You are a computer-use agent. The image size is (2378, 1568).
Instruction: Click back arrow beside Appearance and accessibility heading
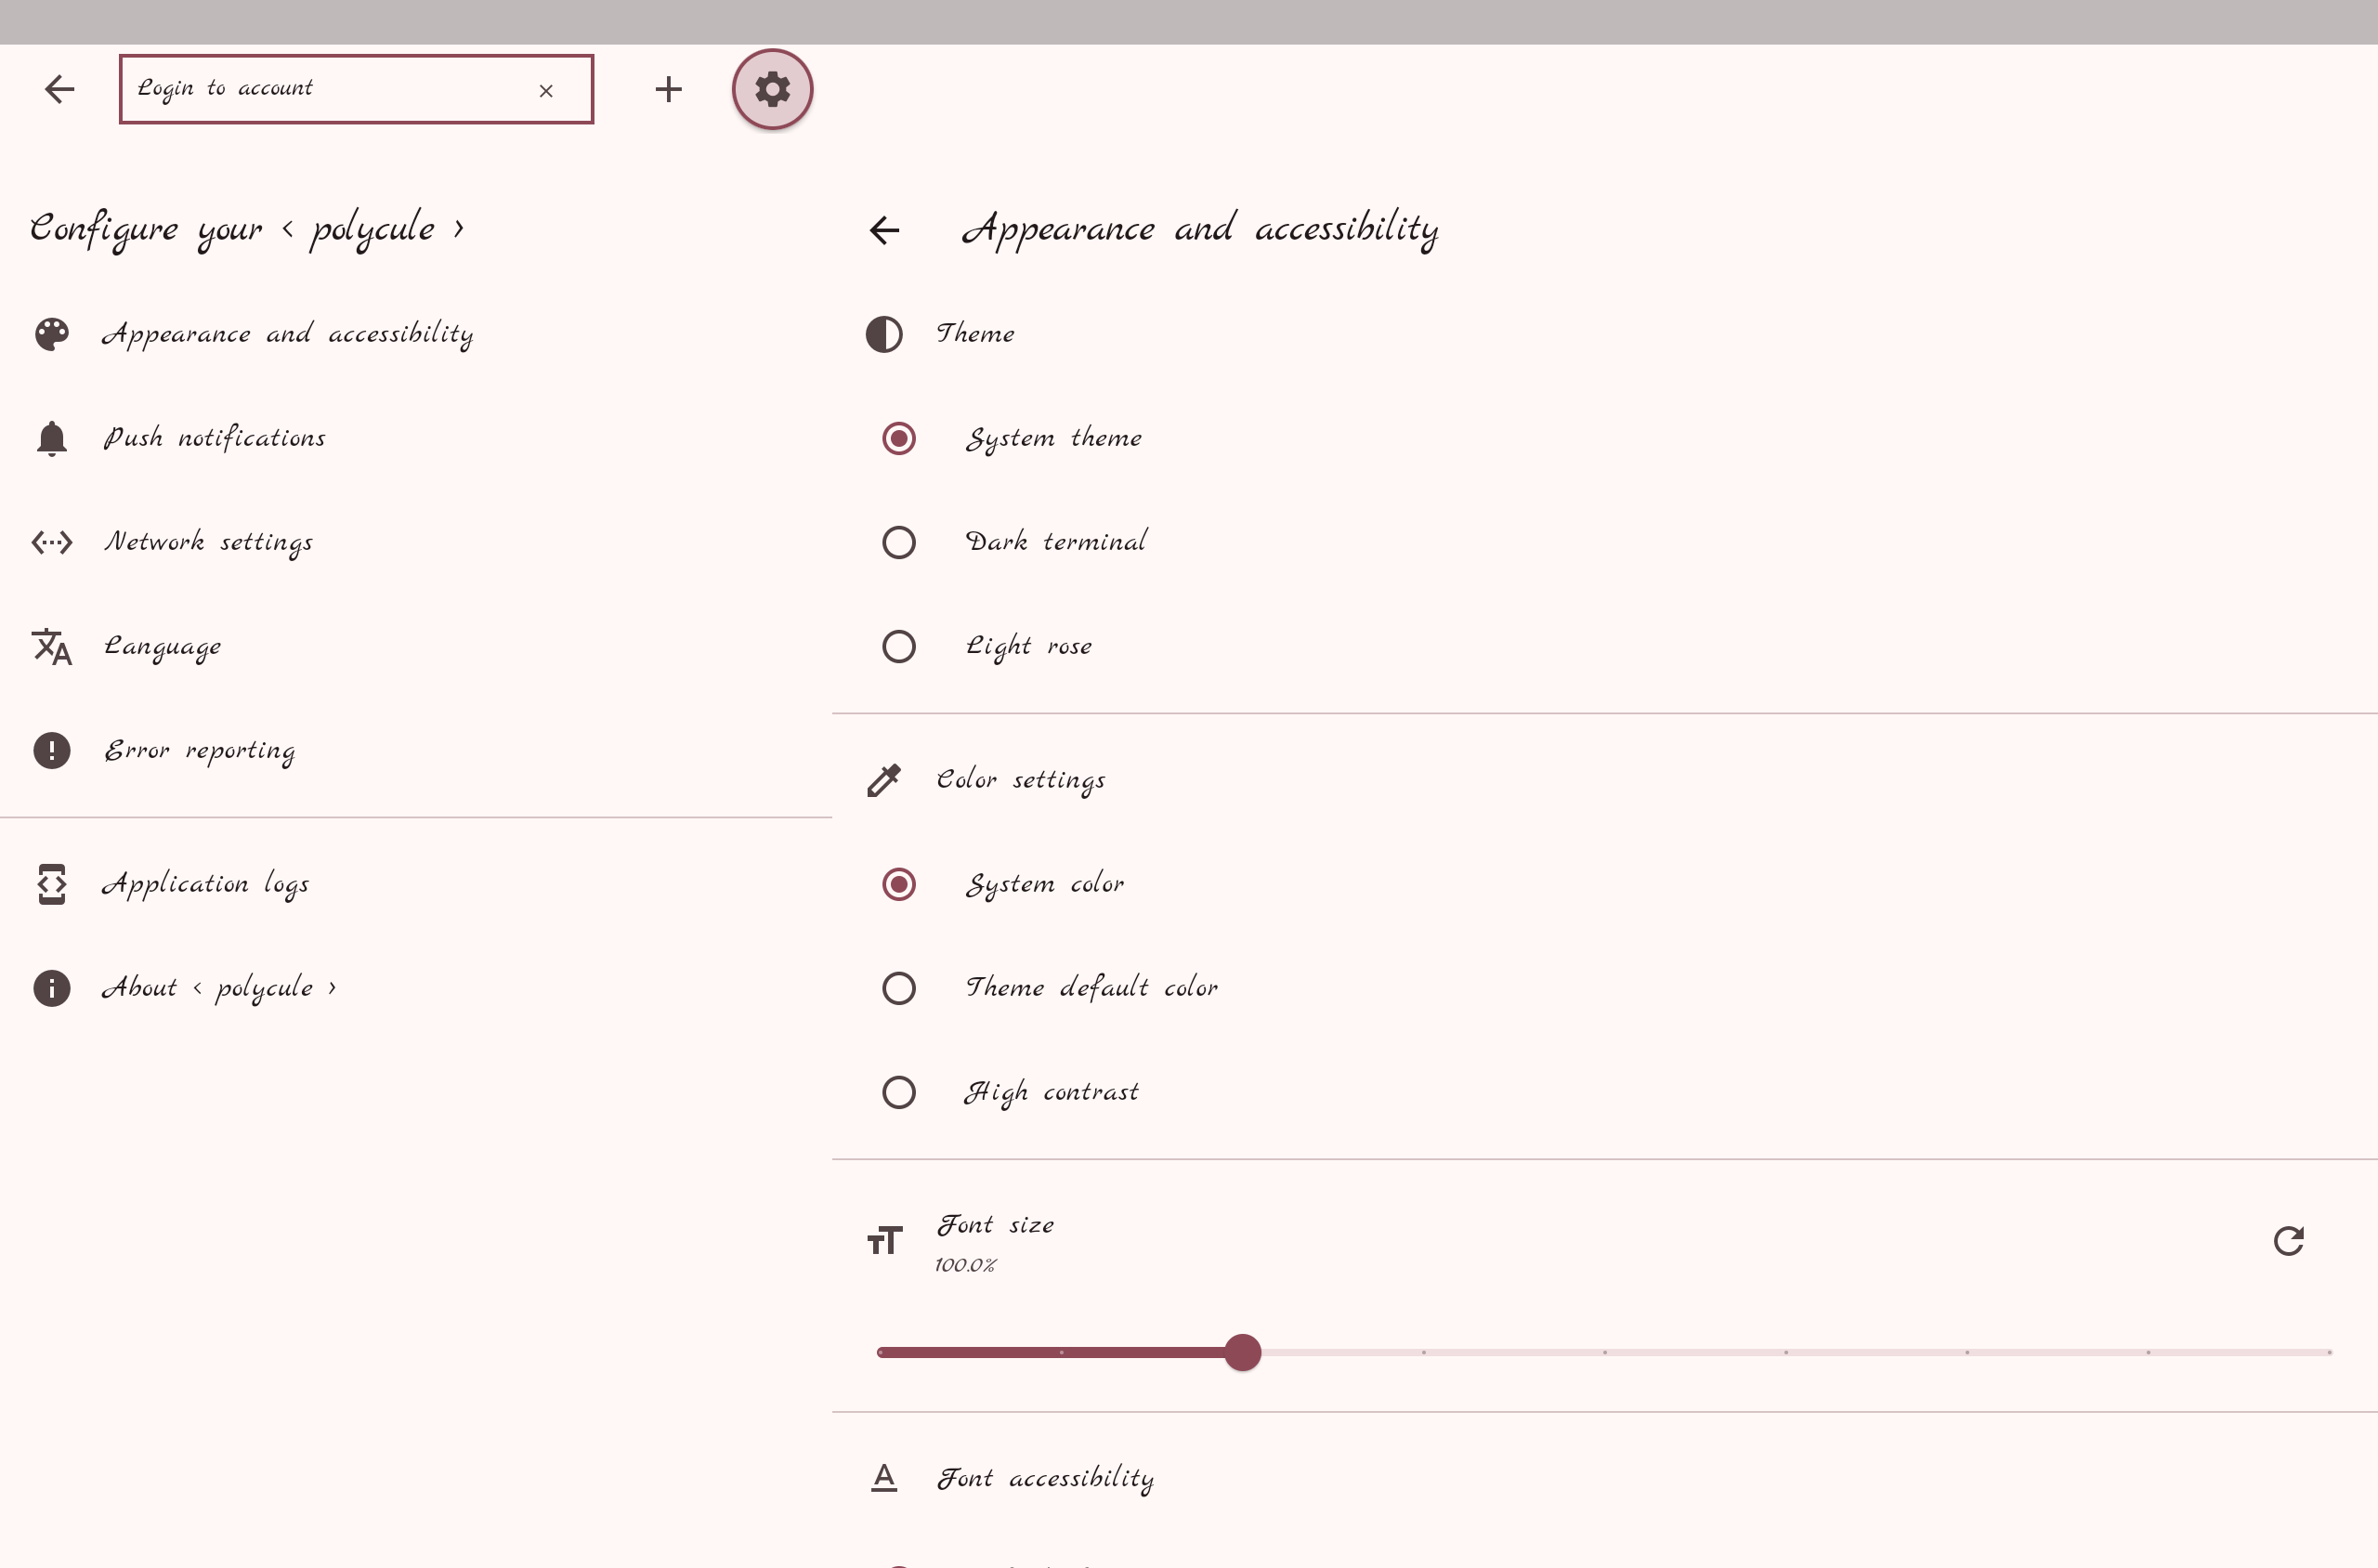884,231
